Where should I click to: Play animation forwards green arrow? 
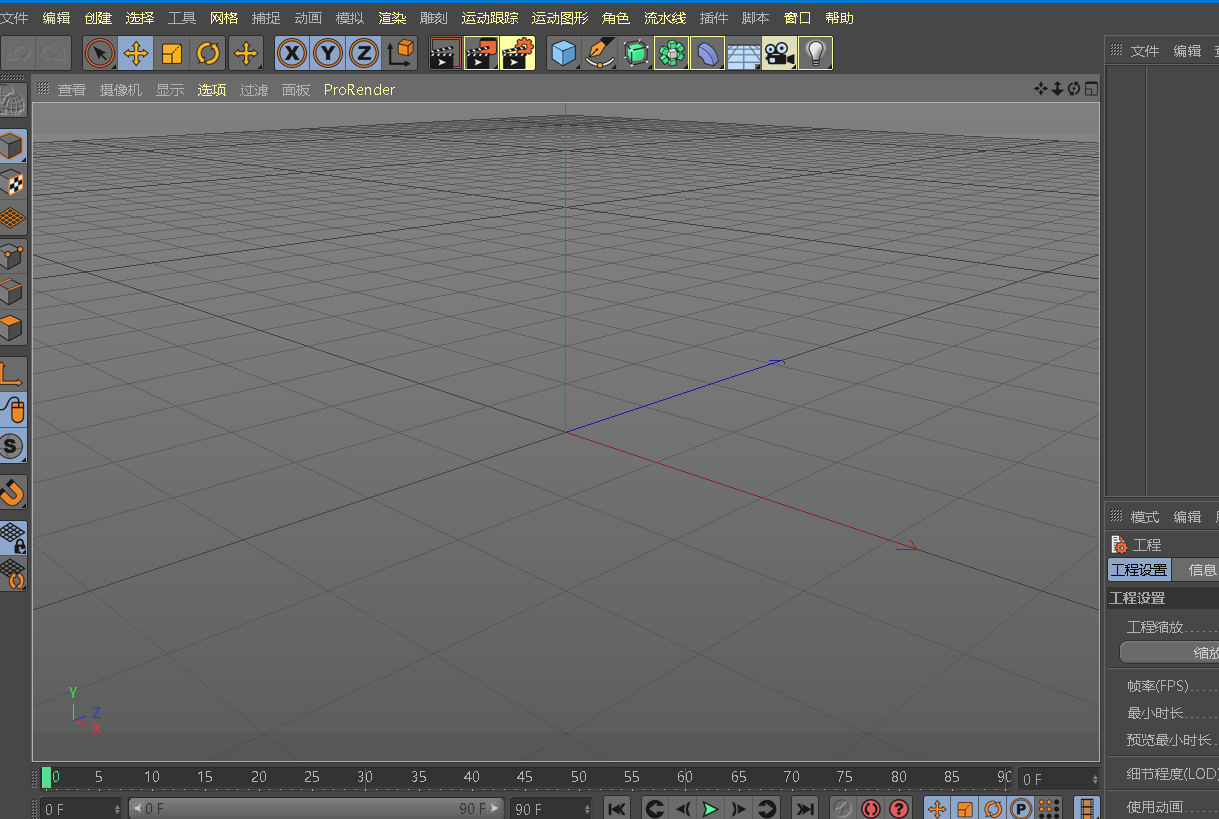[x=710, y=809]
